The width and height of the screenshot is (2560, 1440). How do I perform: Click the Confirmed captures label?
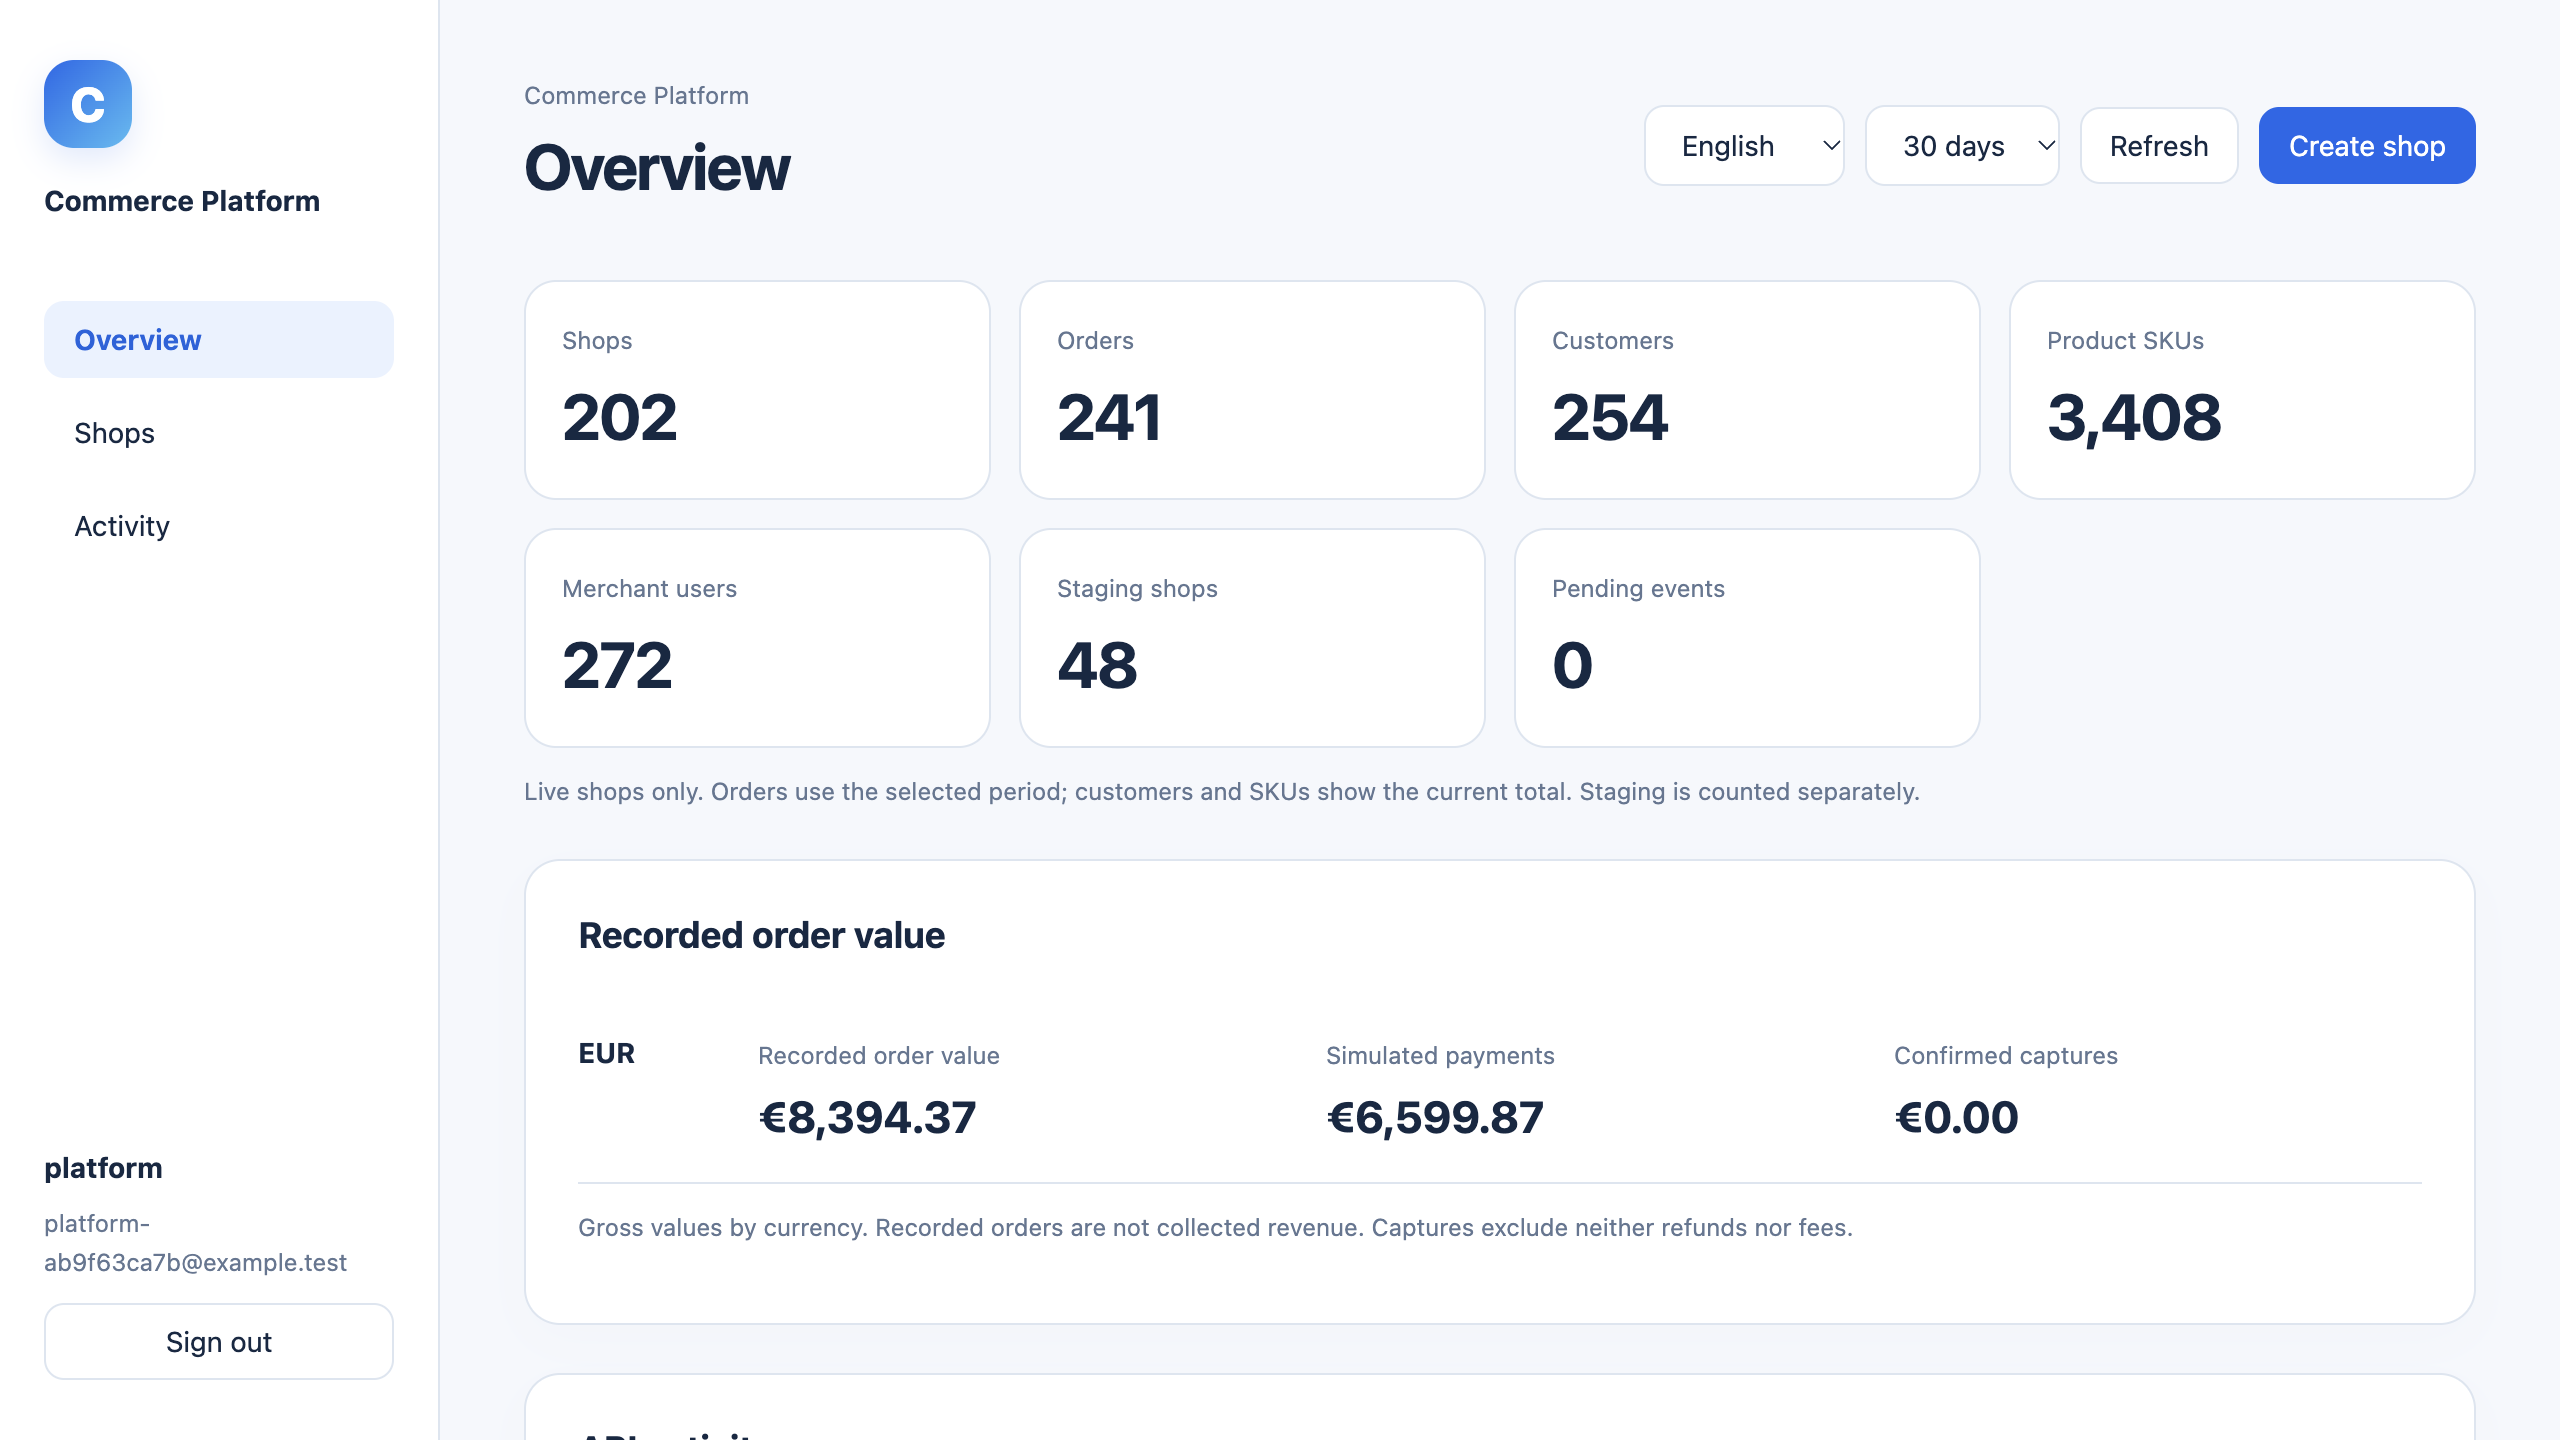[x=2006, y=1056]
